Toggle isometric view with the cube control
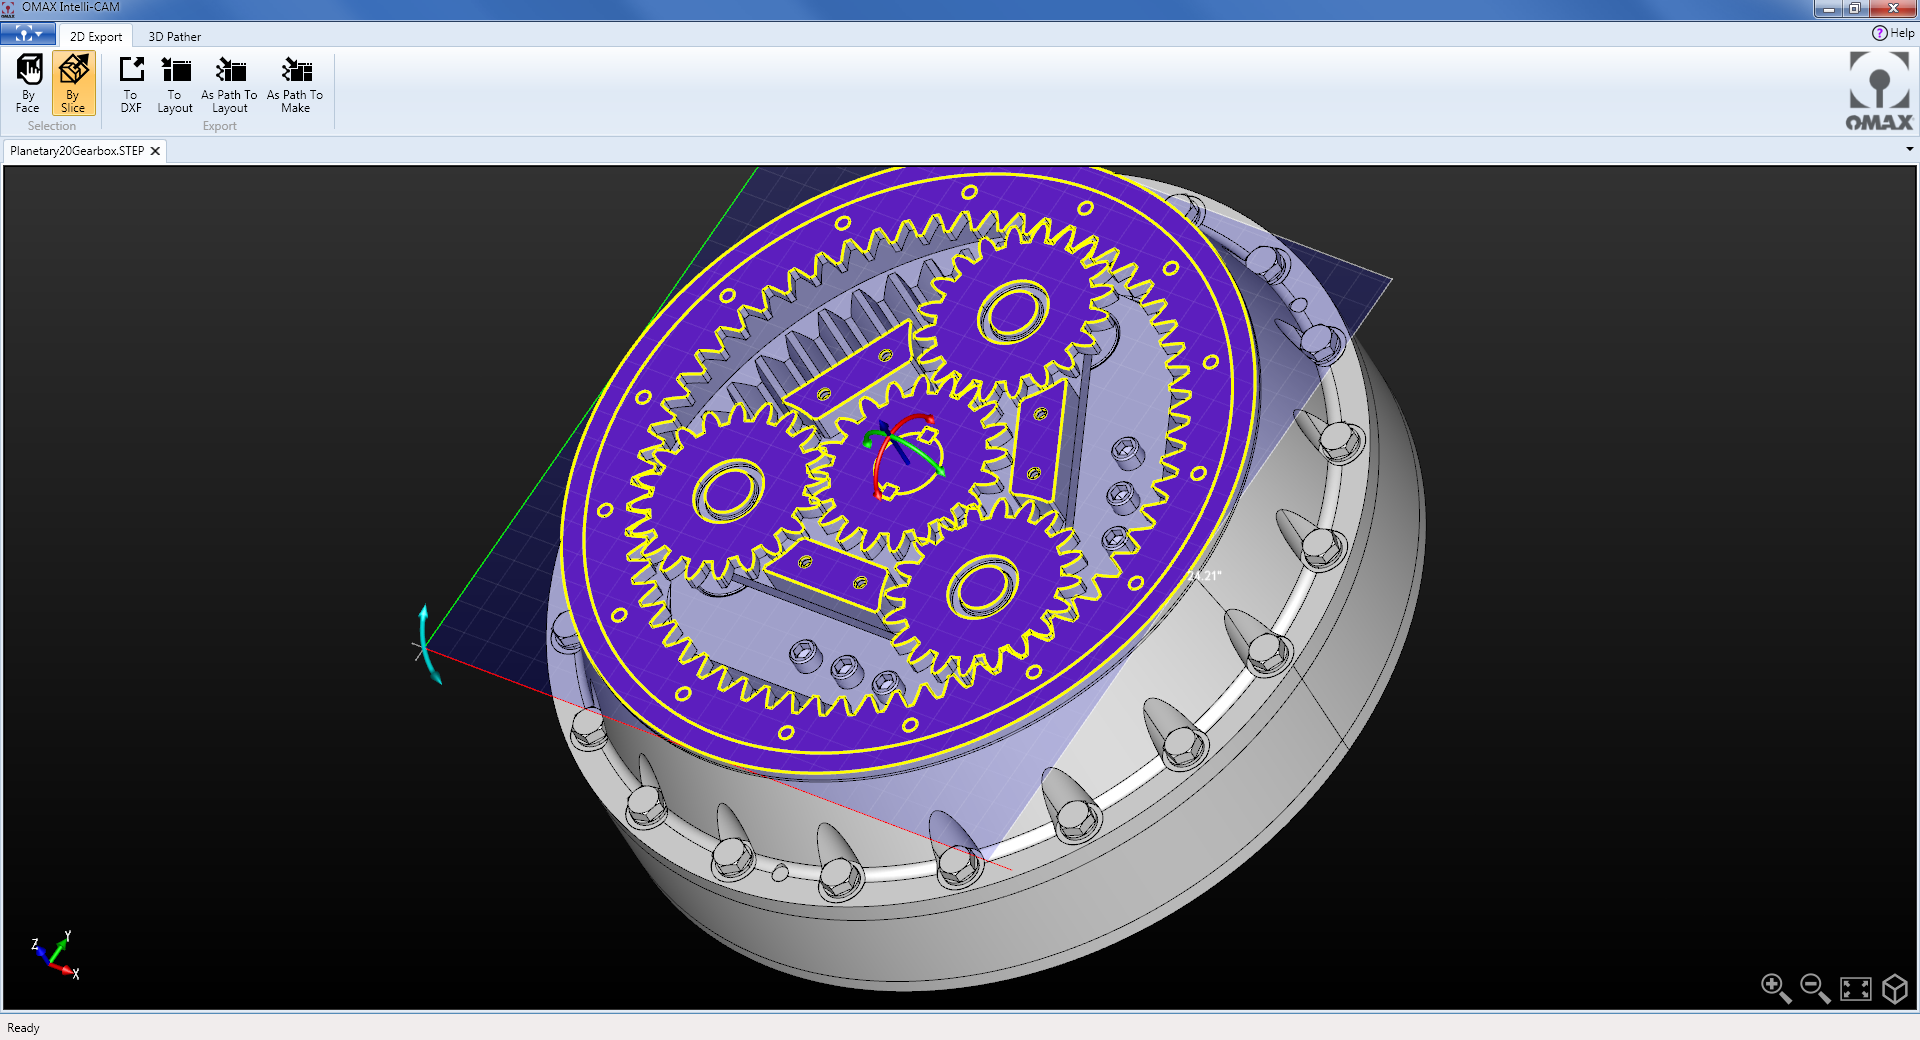The width and height of the screenshot is (1920, 1040). [x=1895, y=989]
